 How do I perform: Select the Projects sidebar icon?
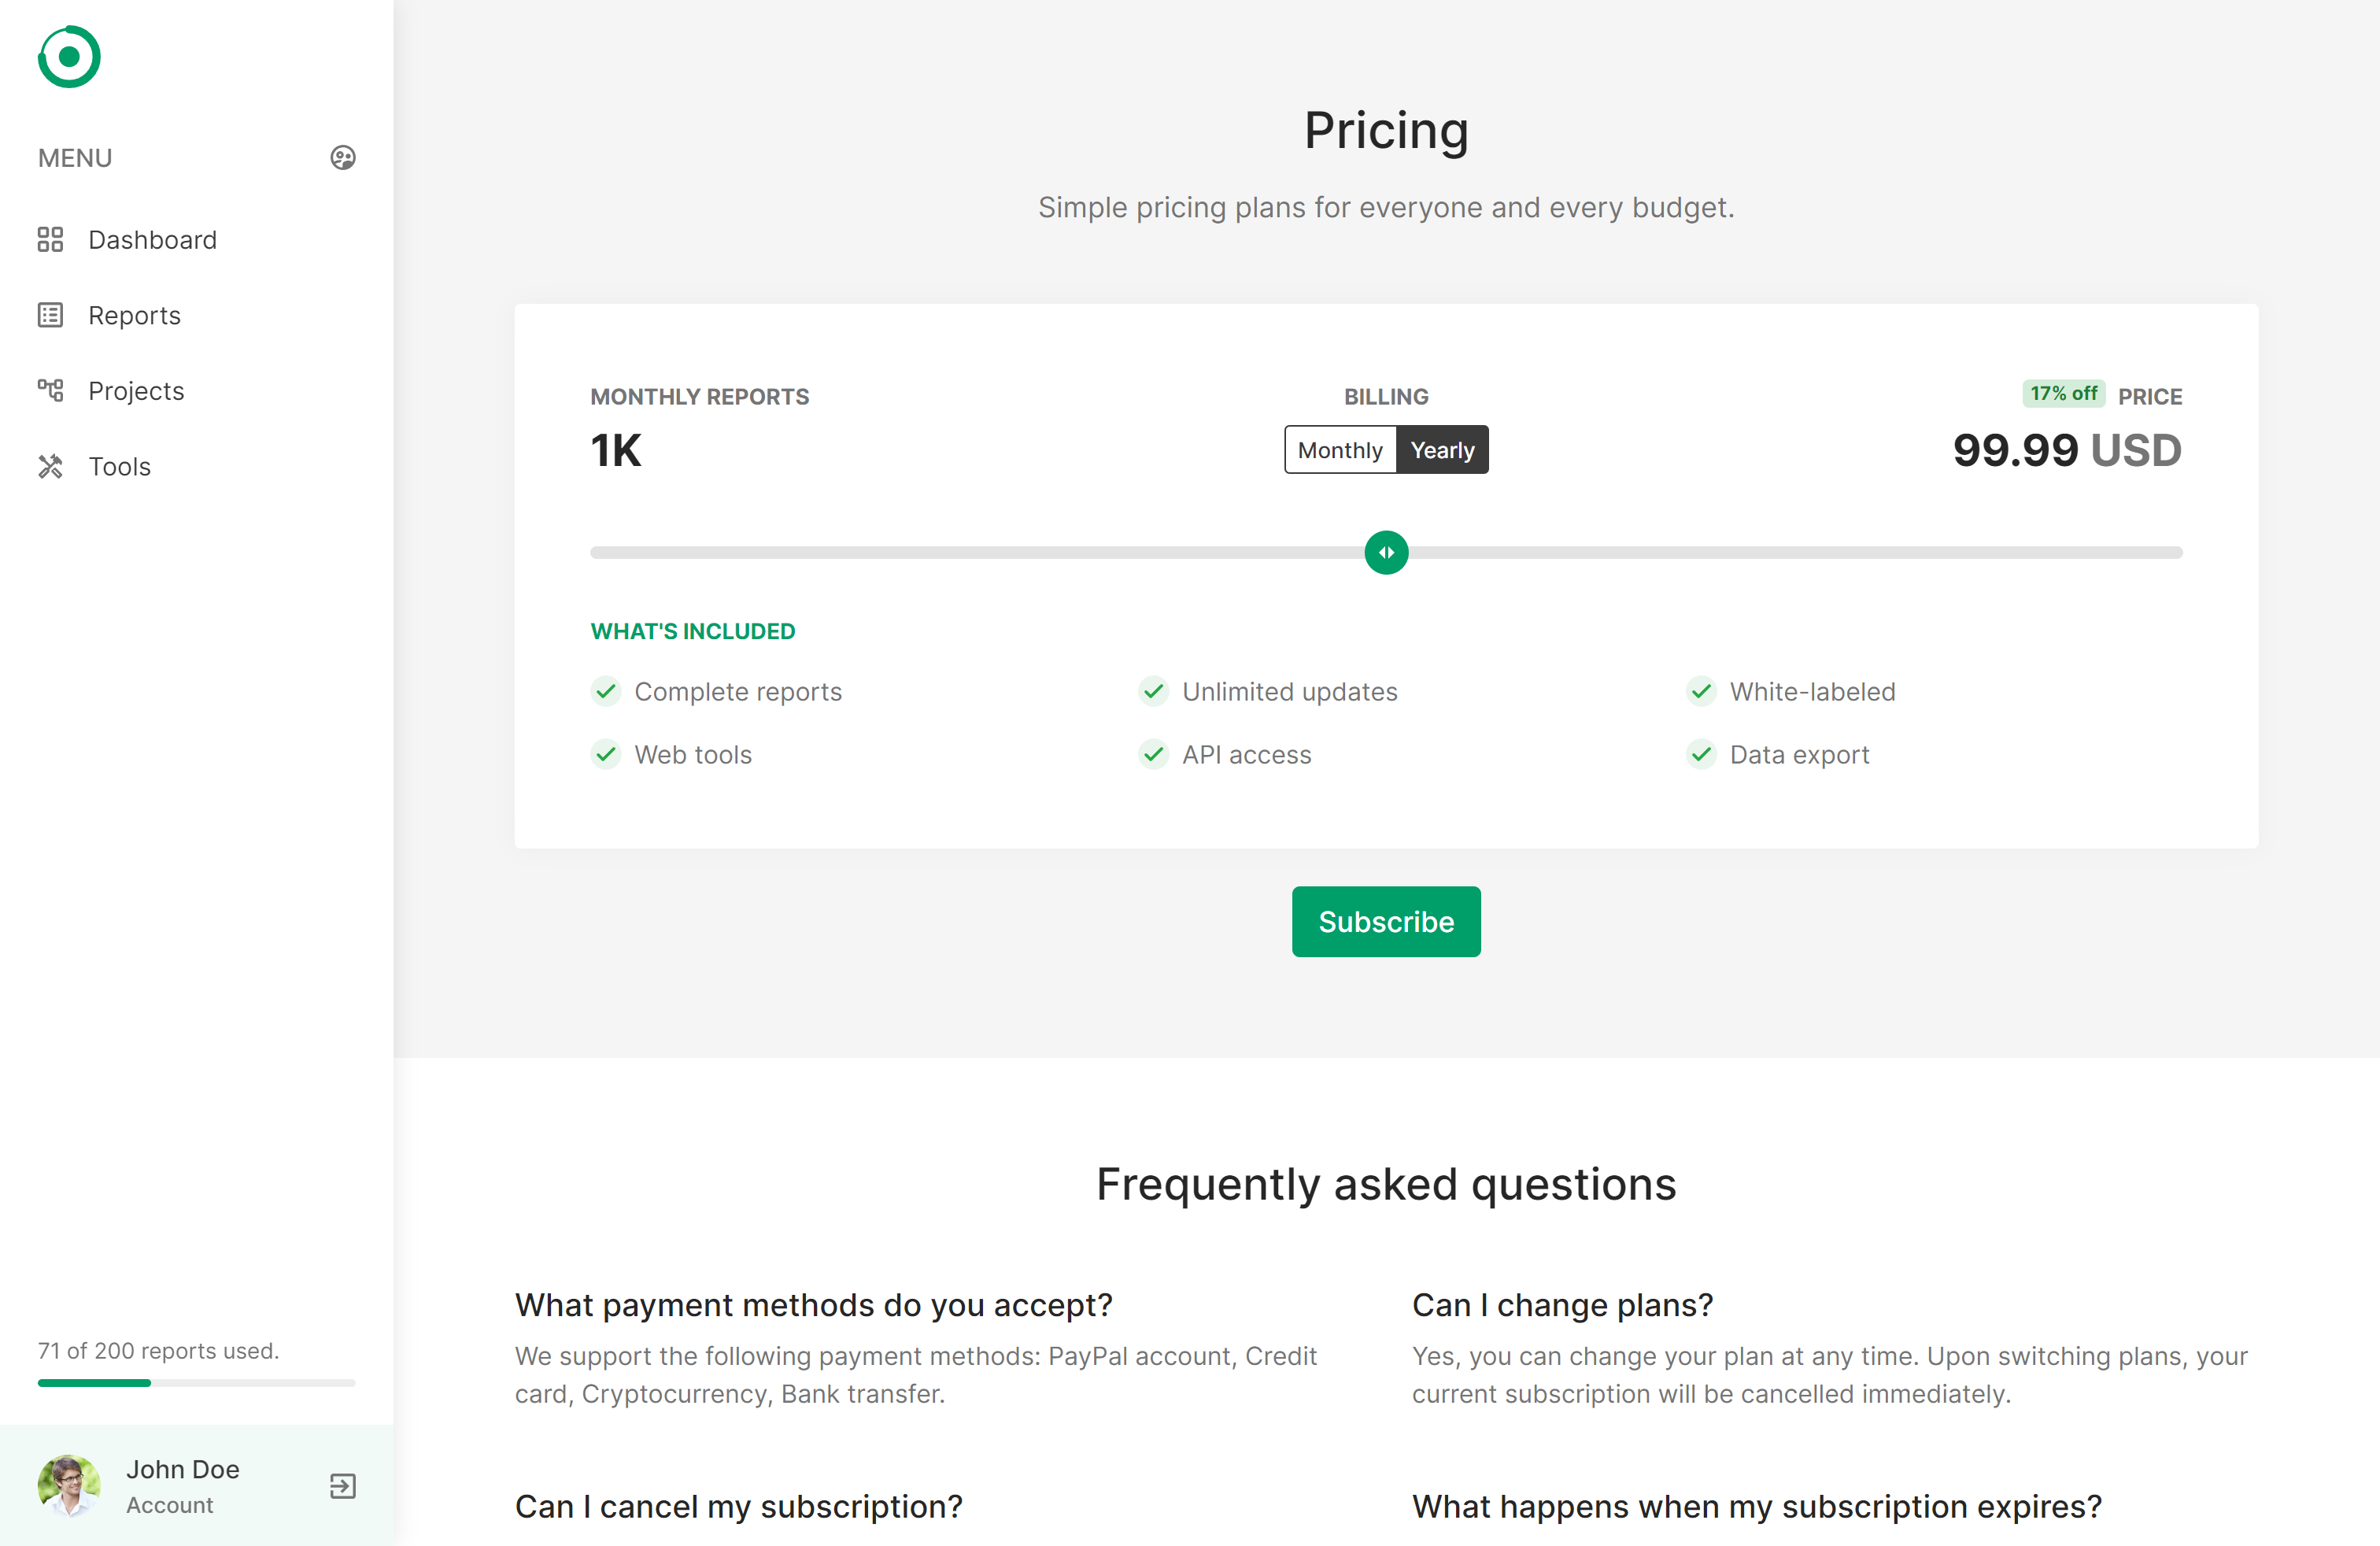coord(51,390)
